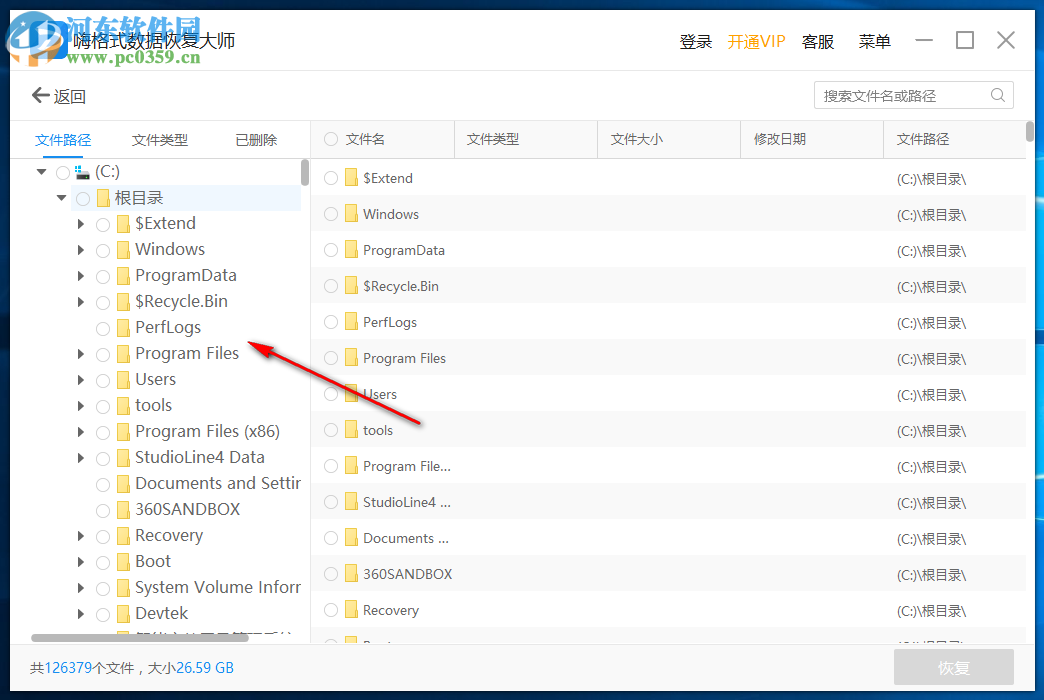Expand the ProgramData tree node
Image resolution: width=1044 pixels, height=700 pixels.
coord(81,276)
